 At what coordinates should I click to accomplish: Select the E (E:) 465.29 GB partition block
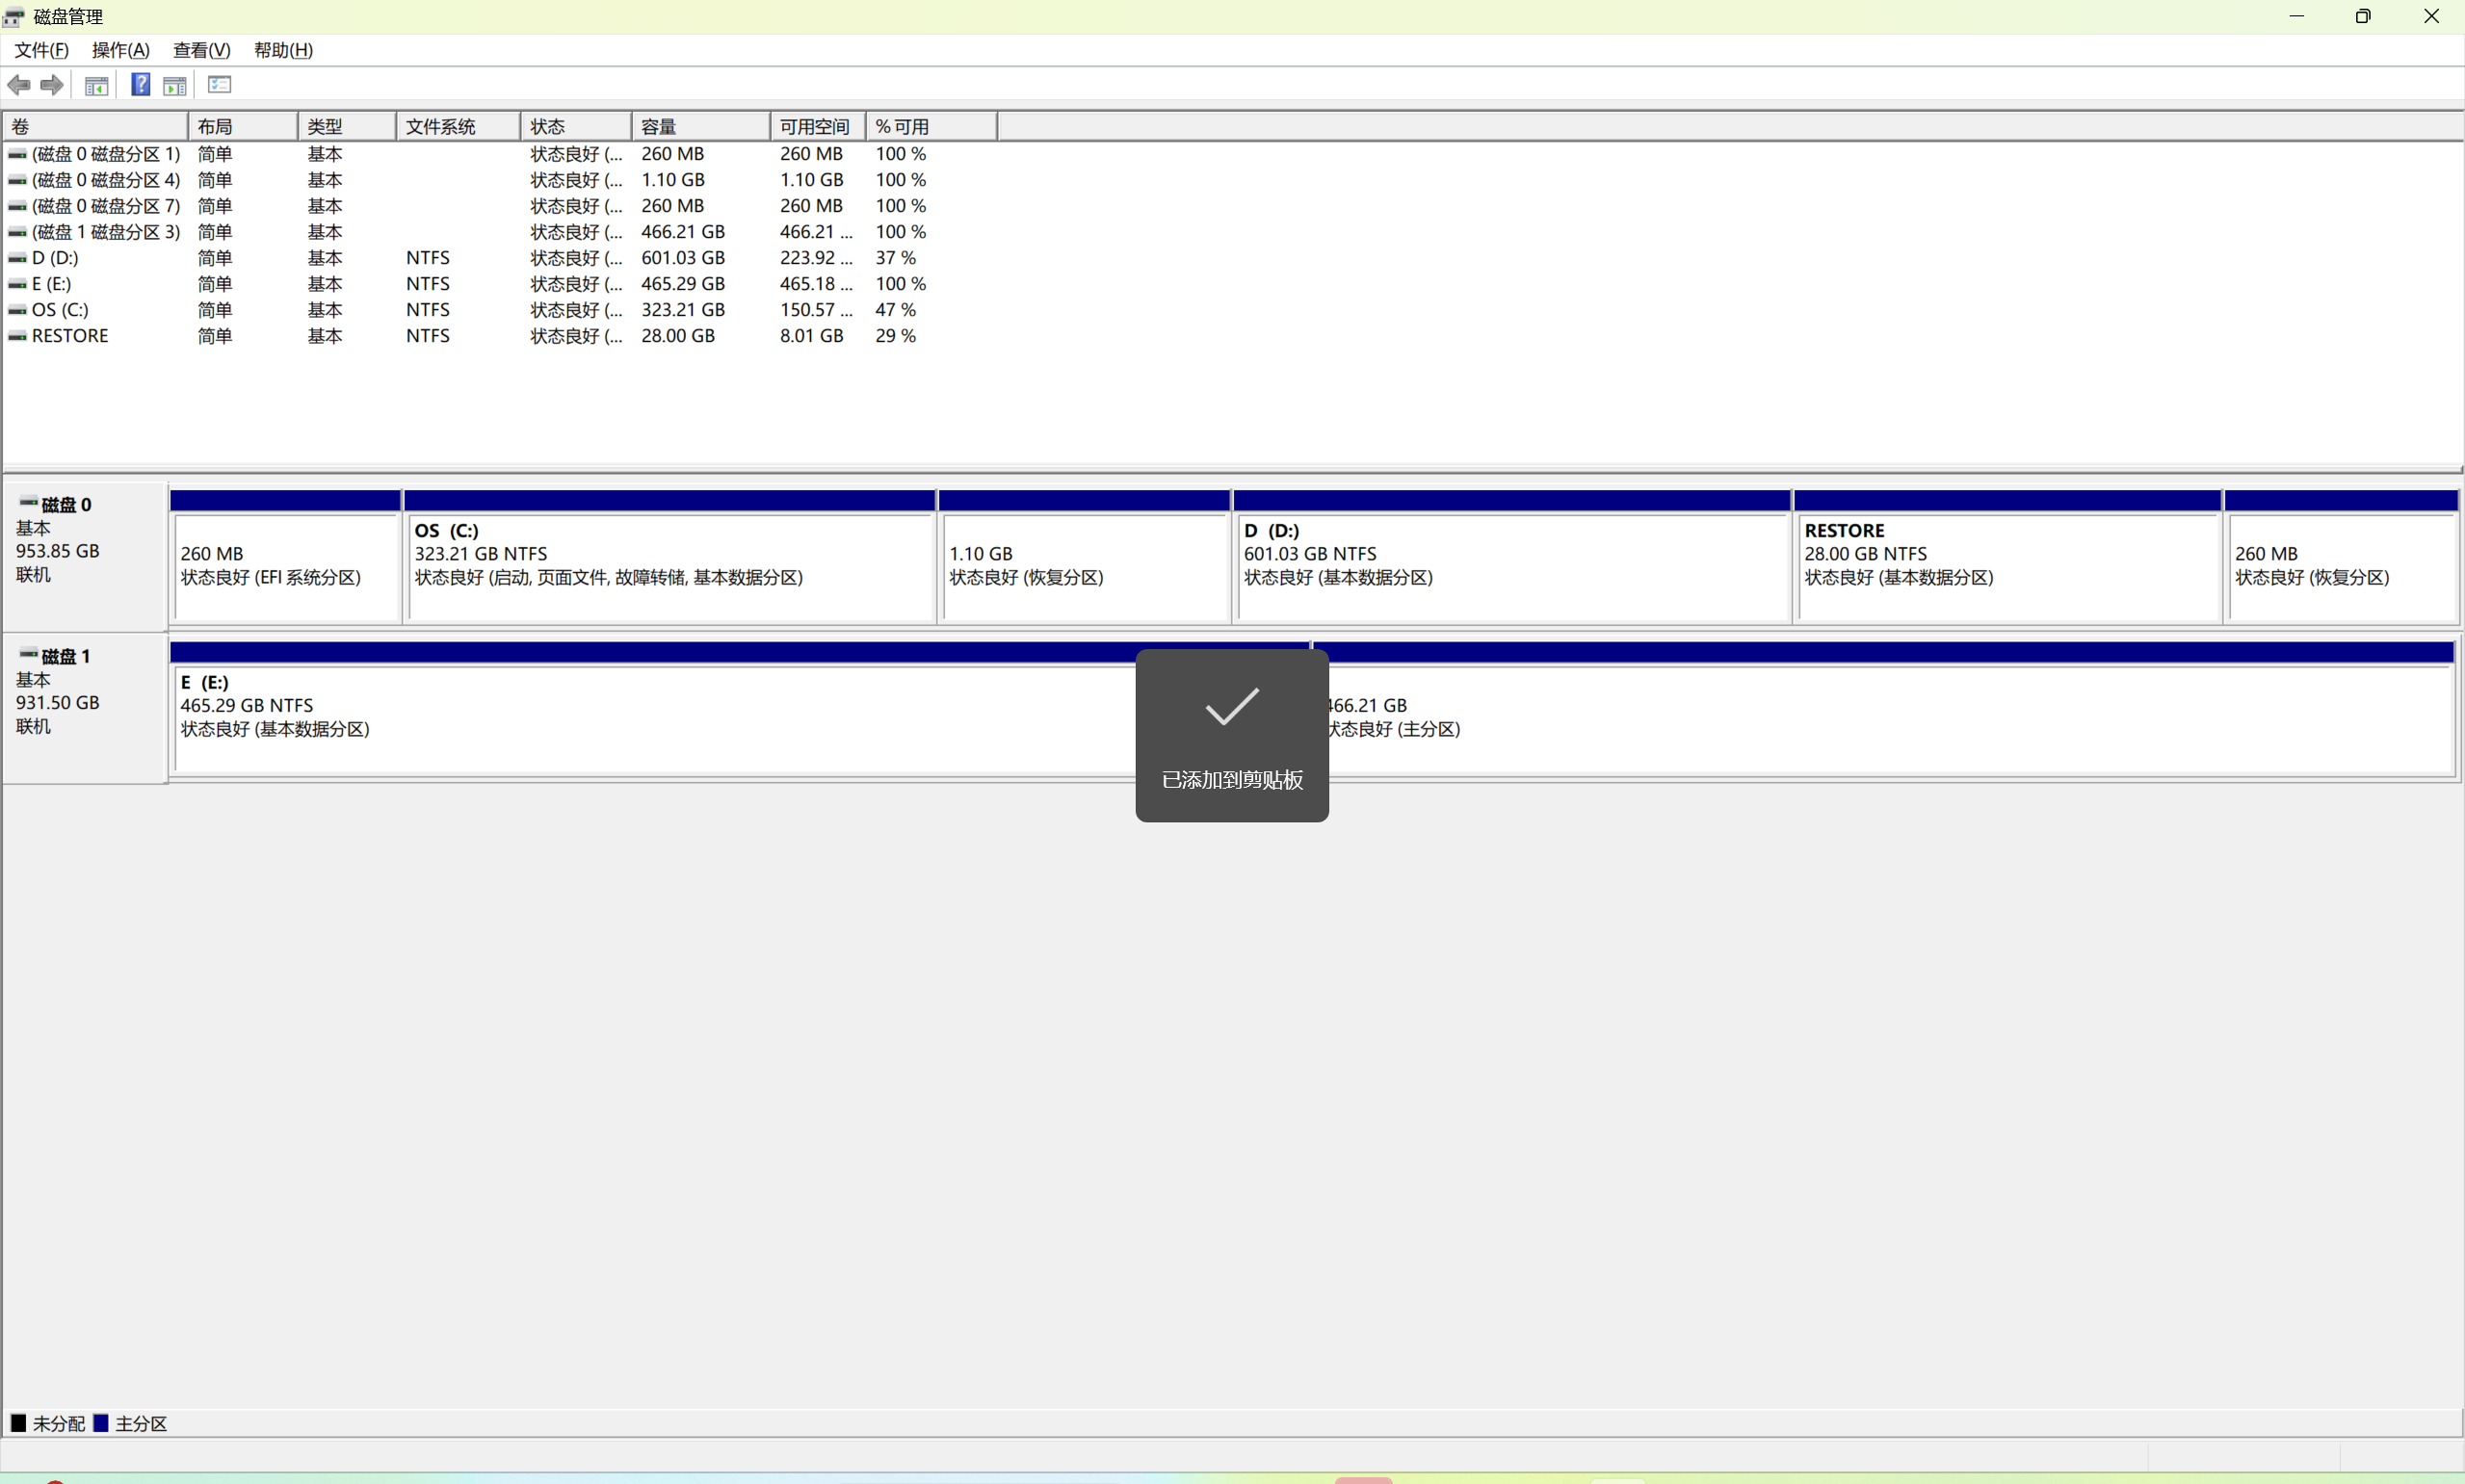pyautogui.click(x=650, y=717)
